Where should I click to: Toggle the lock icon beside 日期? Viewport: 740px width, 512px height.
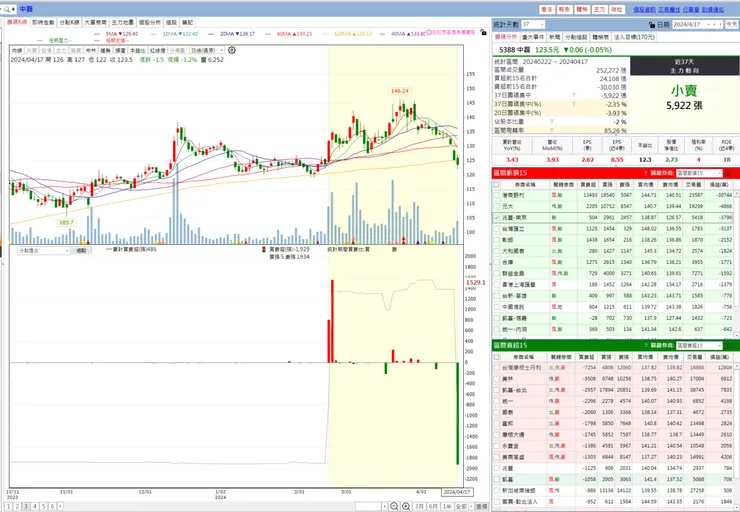652,25
